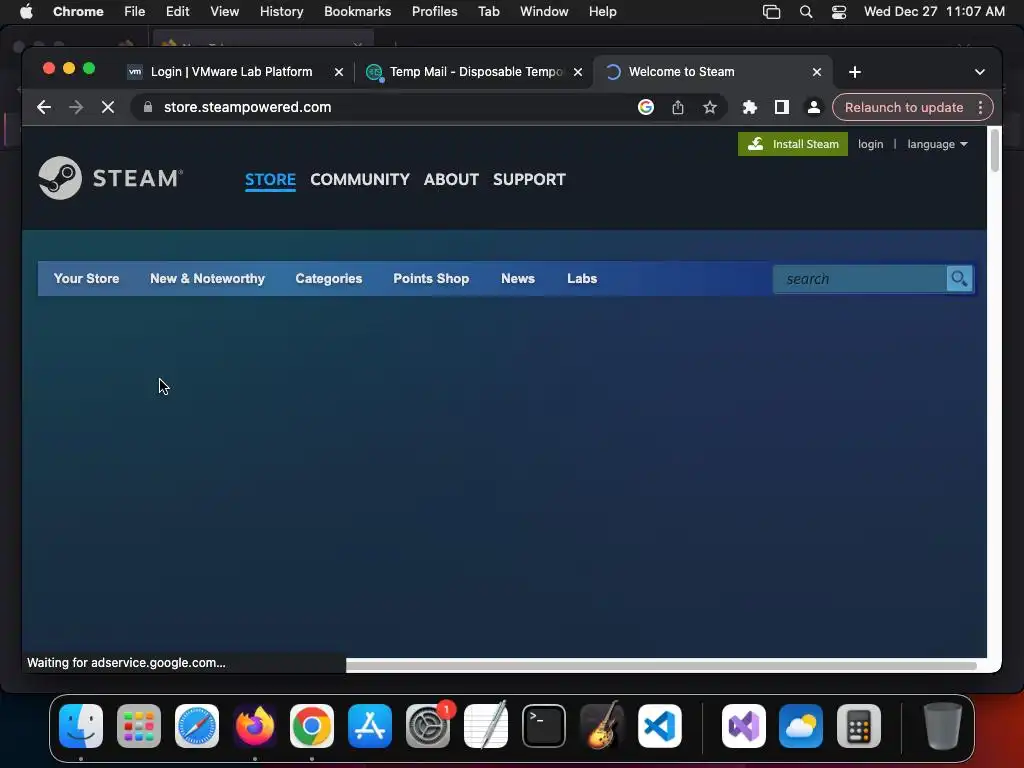This screenshot has width=1024, height=768.
Task: Click the padlock site info icon
Action: coord(148,107)
